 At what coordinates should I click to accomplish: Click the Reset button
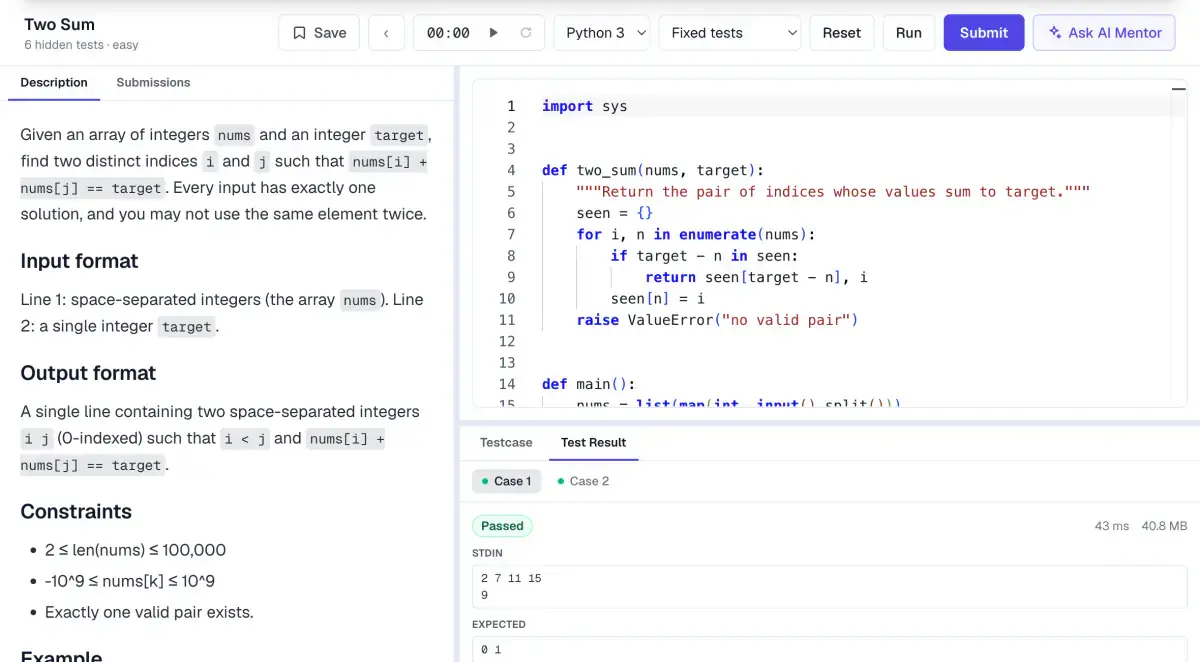[x=842, y=33]
